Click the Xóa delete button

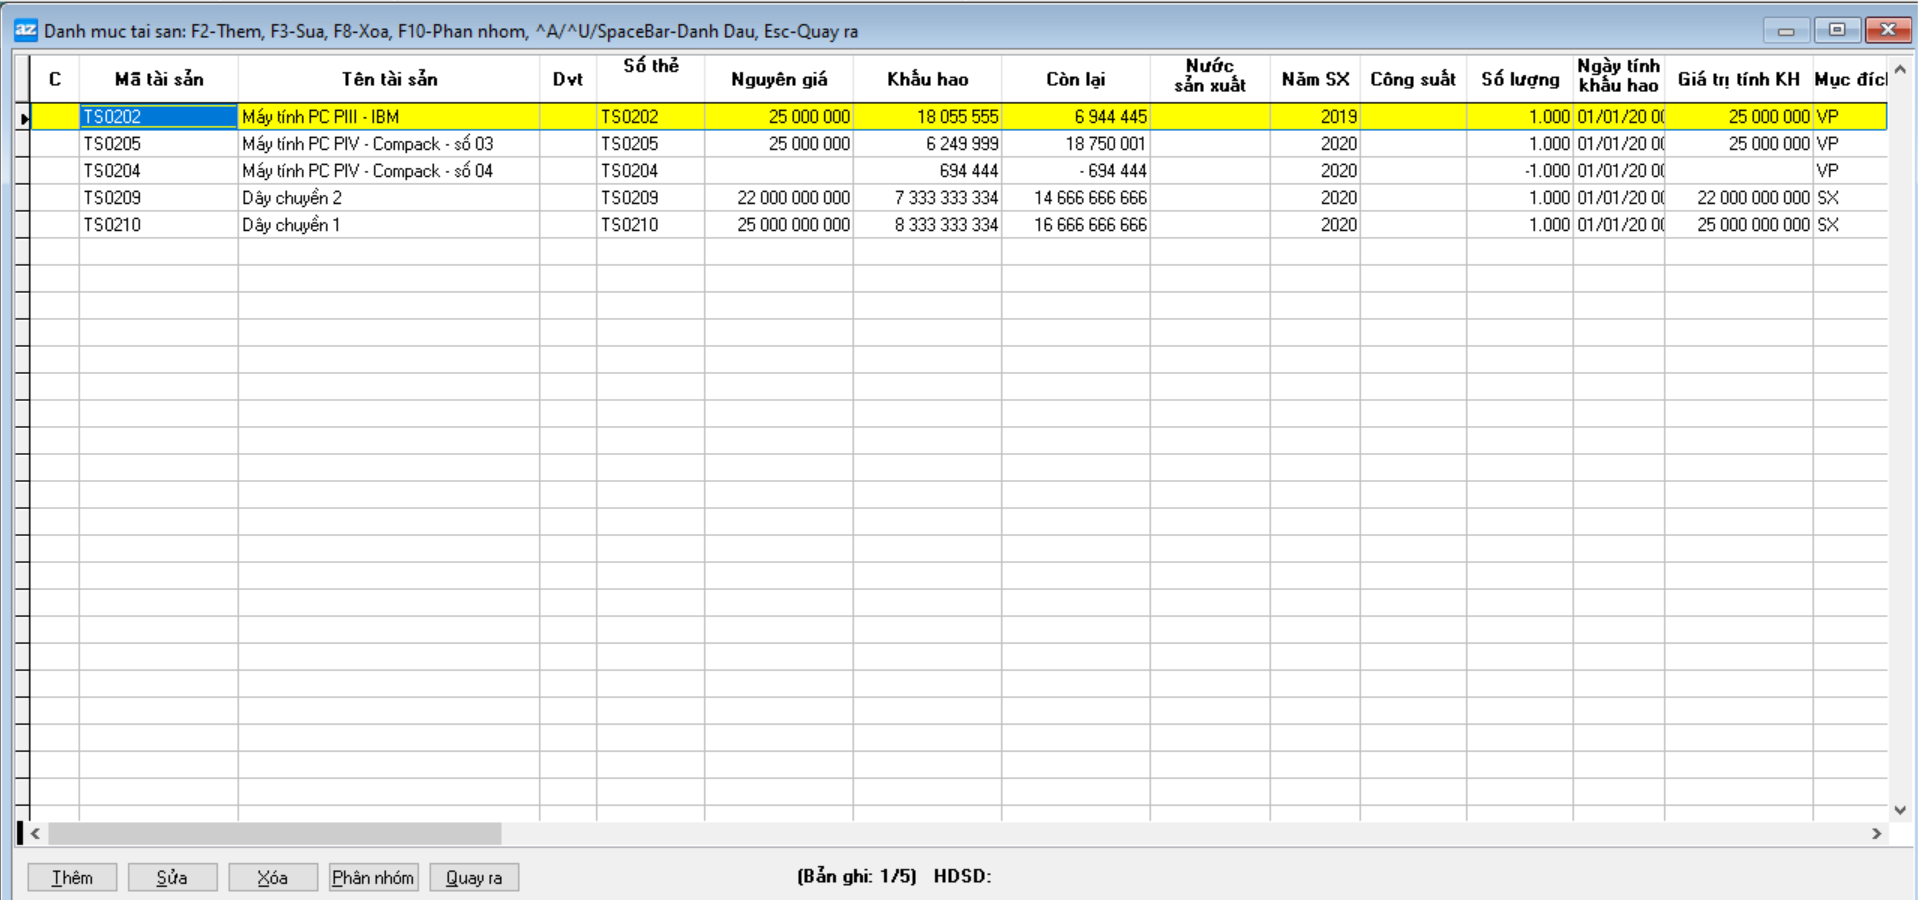(x=272, y=877)
